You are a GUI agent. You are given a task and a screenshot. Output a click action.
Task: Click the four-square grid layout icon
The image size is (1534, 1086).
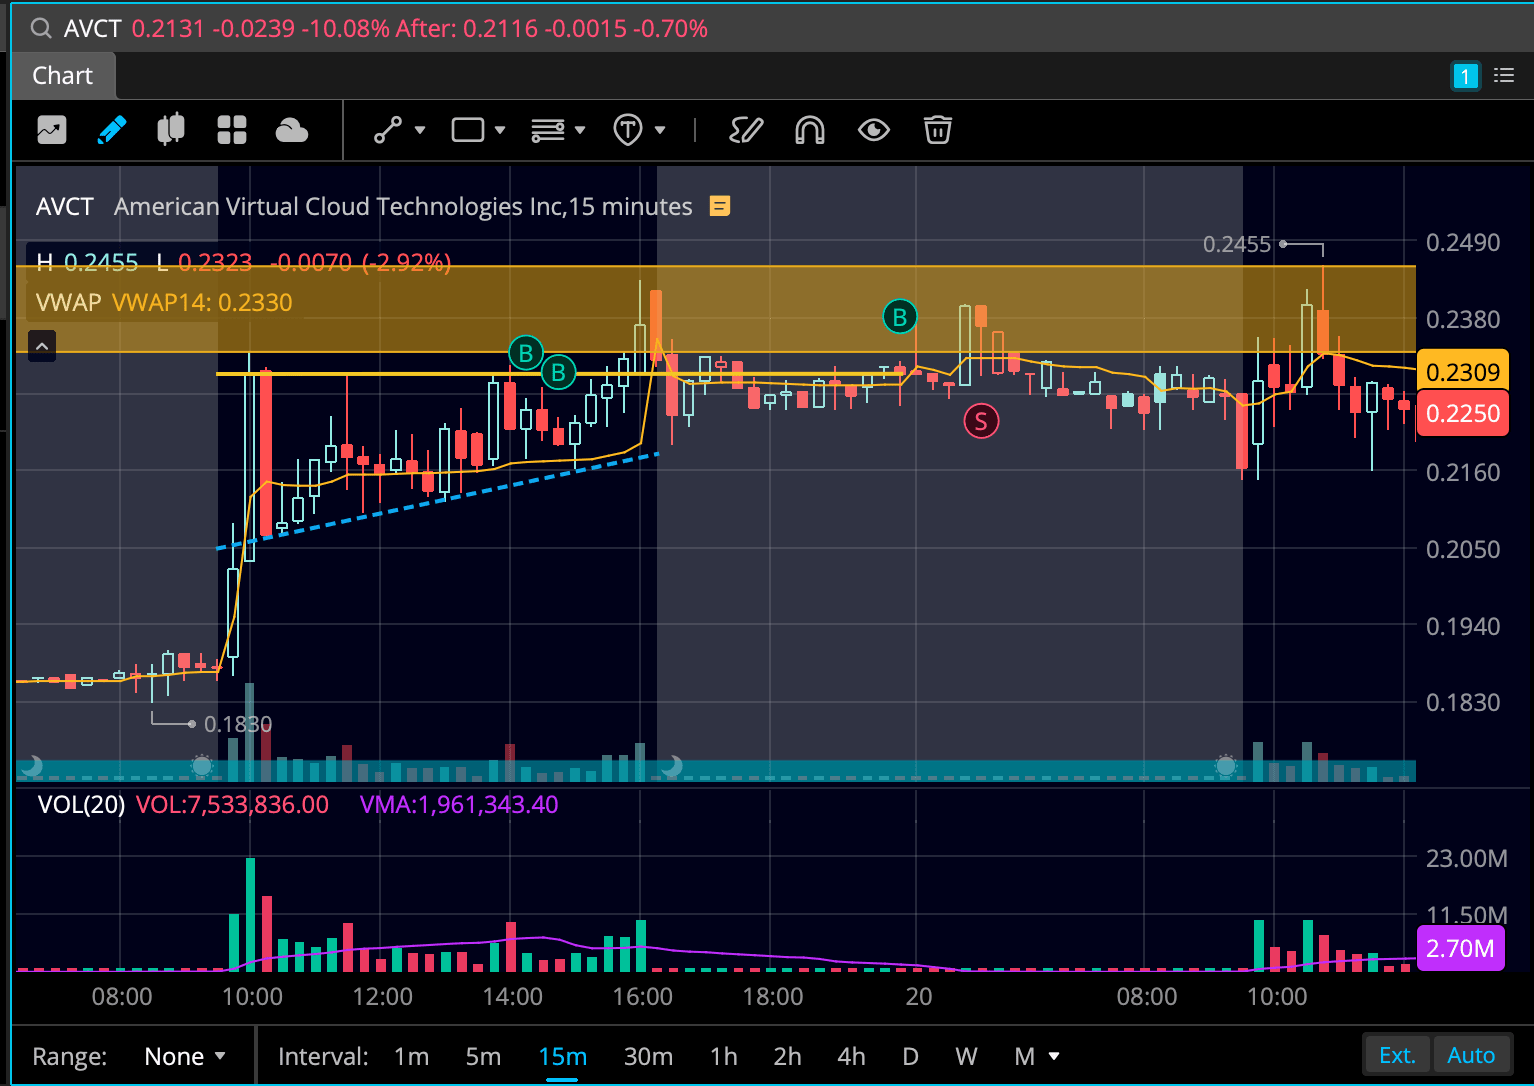coord(232,130)
